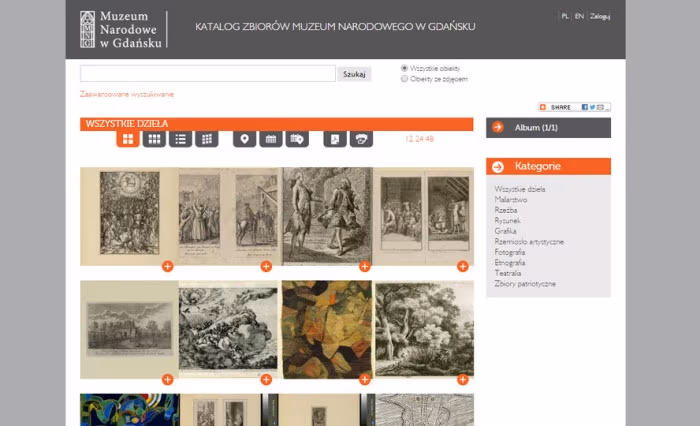
Task: Open the Malarstwo category
Action: click(x=511, y=200)
